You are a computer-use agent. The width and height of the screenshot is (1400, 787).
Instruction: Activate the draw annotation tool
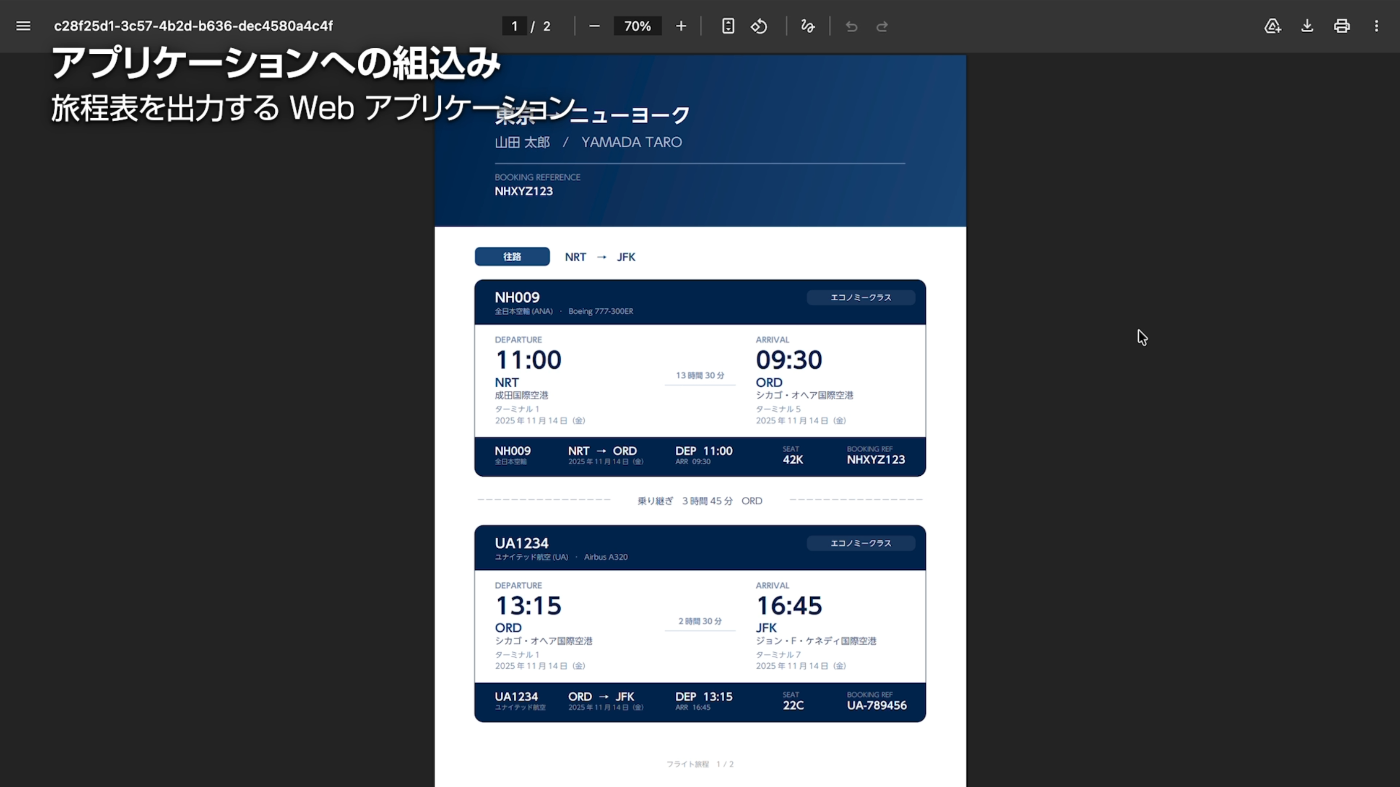(x=808, y=26)
